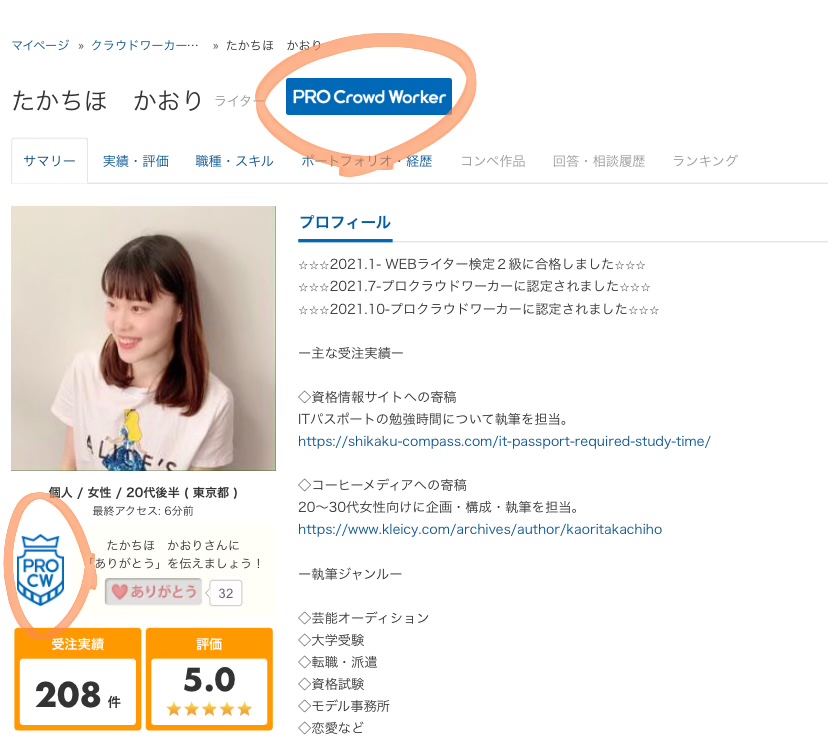Click the WEBライター検定２級に合格しました line

[x=472, y=264]
